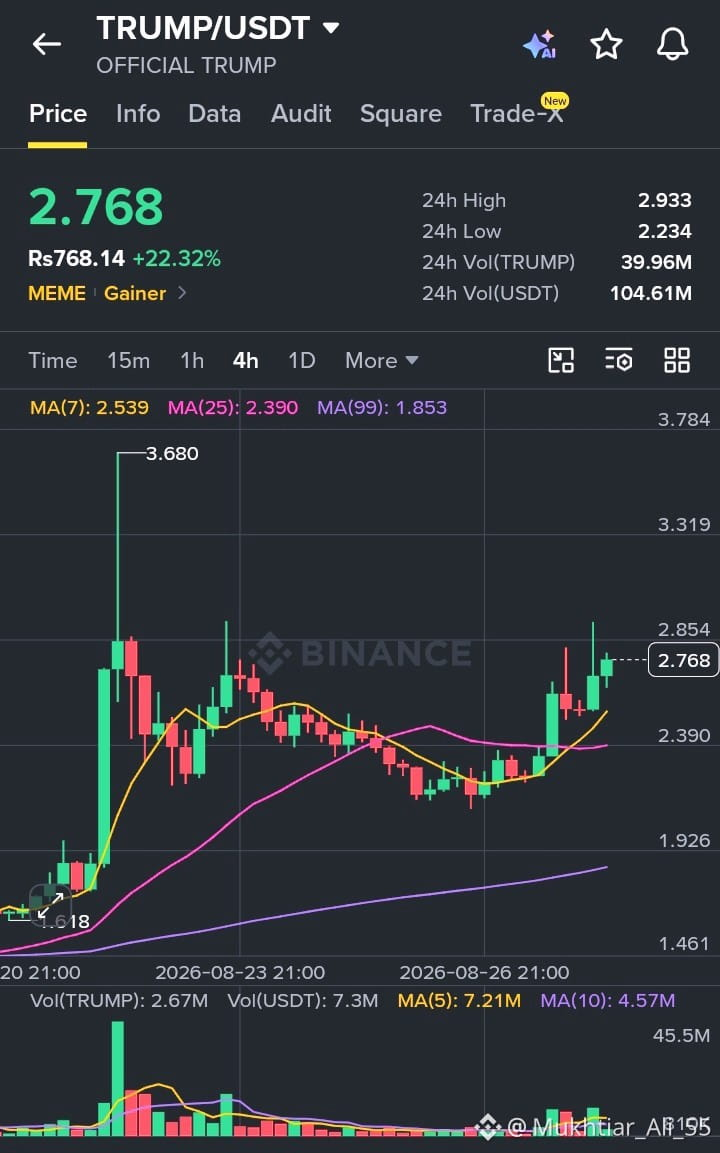
Task: Click the +22.32% change value
Action: (177, 258)
